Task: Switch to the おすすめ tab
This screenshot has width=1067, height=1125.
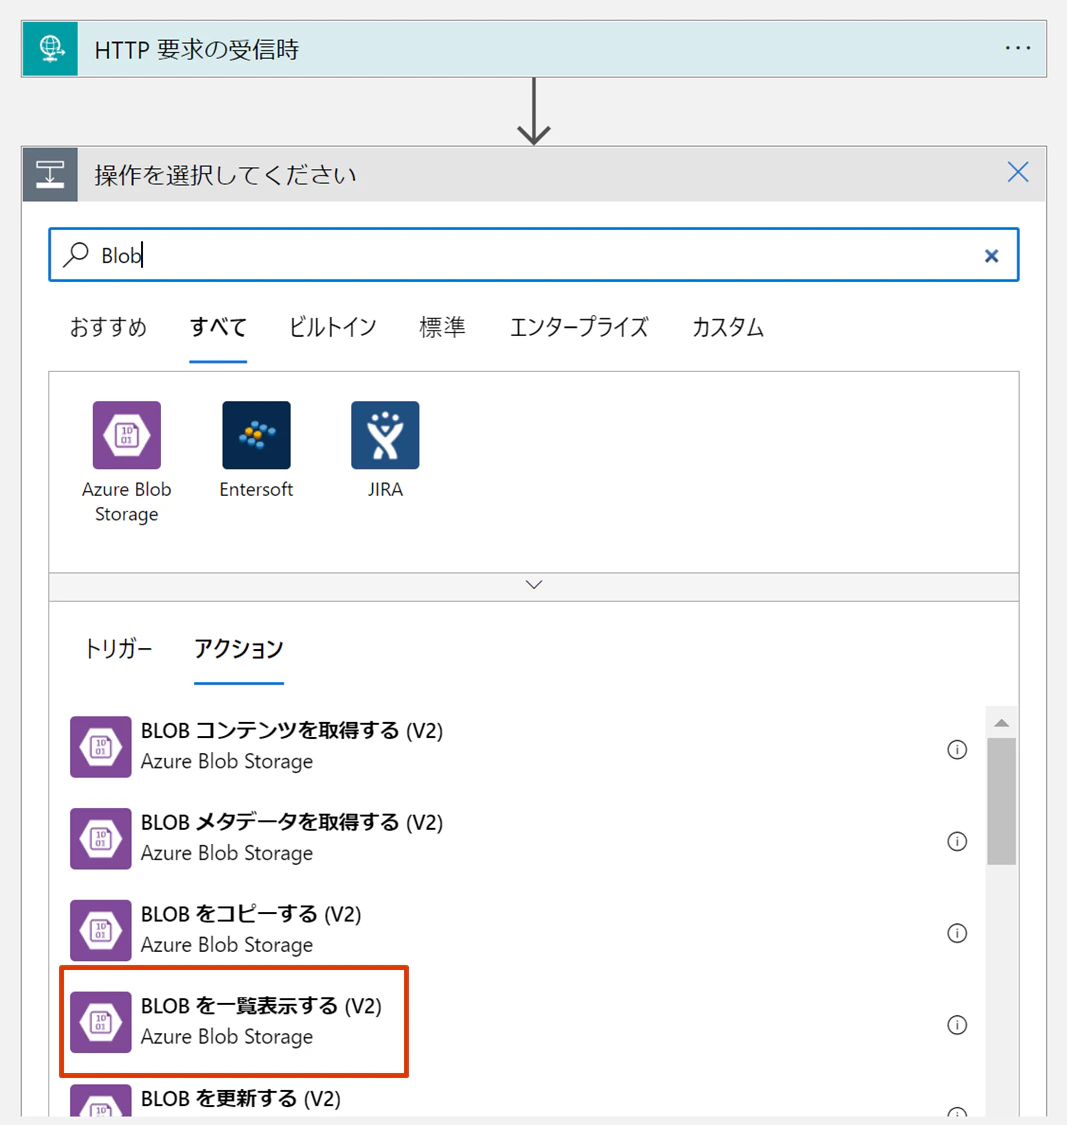Action: point(108,327)
